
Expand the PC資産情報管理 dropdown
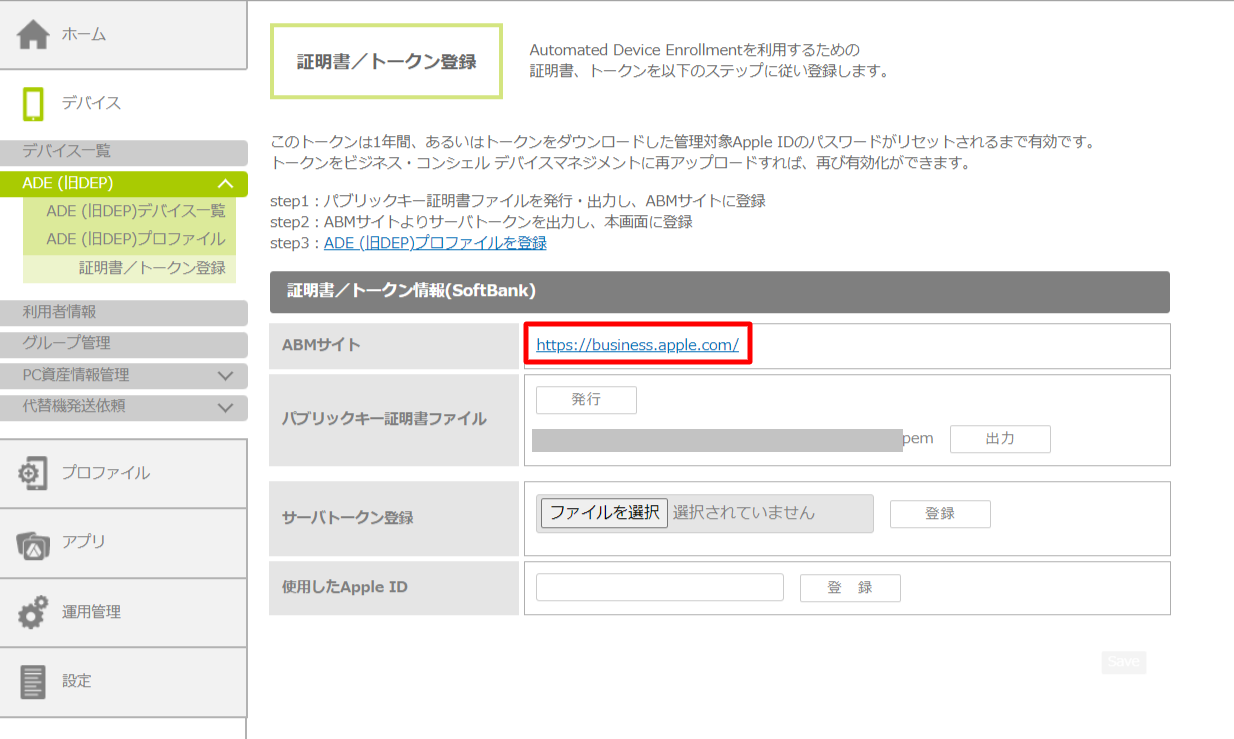pyautogui.click(x=225, y=376)
